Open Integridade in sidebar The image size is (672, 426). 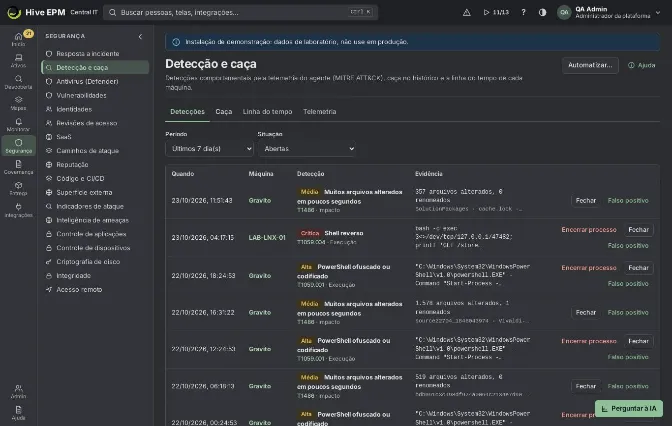coord(95,276)
